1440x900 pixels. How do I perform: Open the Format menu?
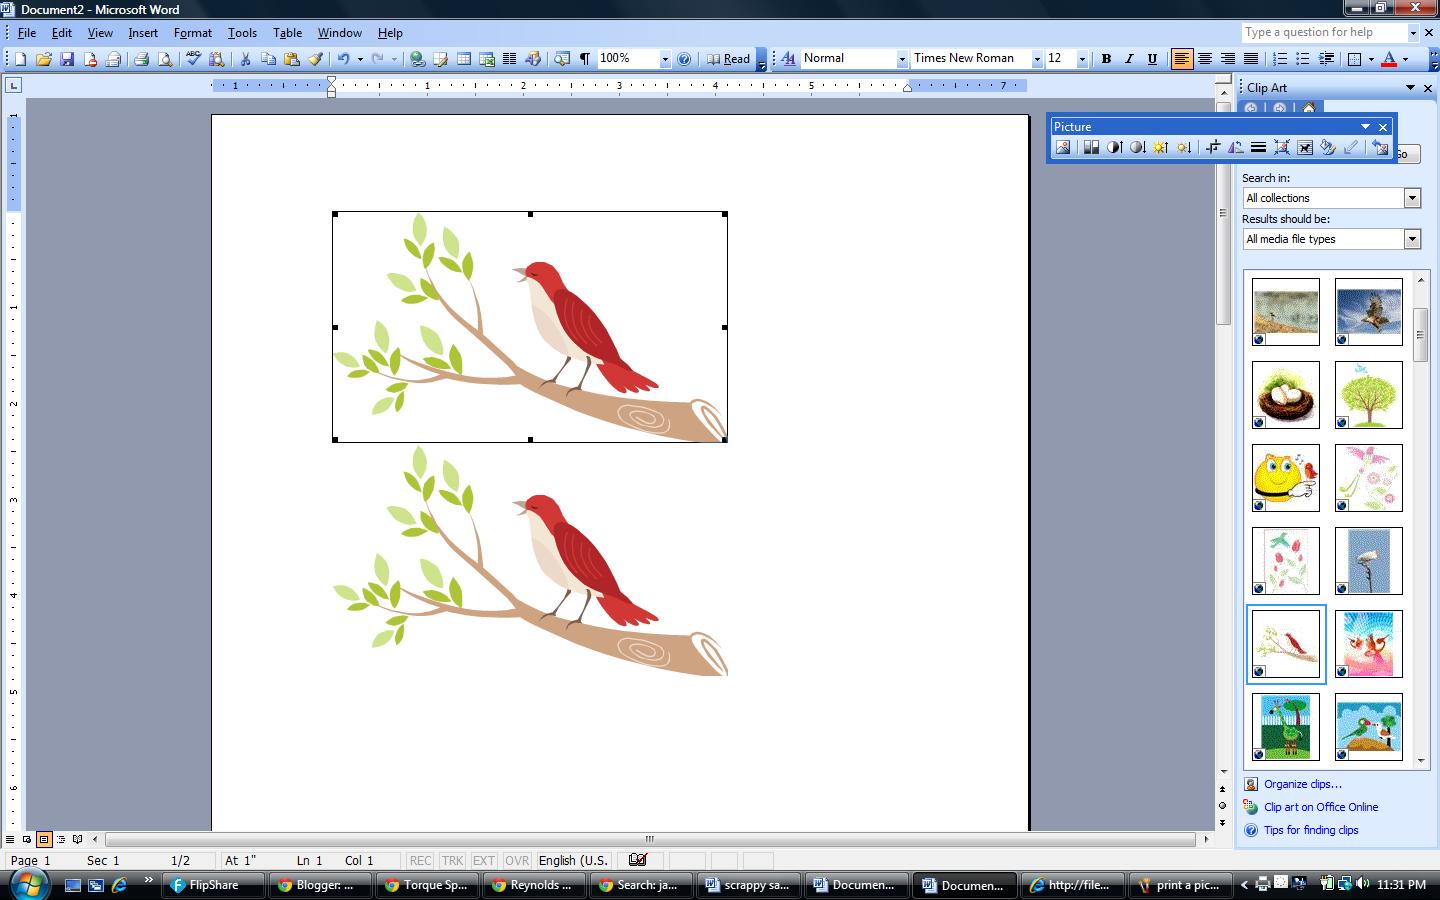click(x=193, y=32)
